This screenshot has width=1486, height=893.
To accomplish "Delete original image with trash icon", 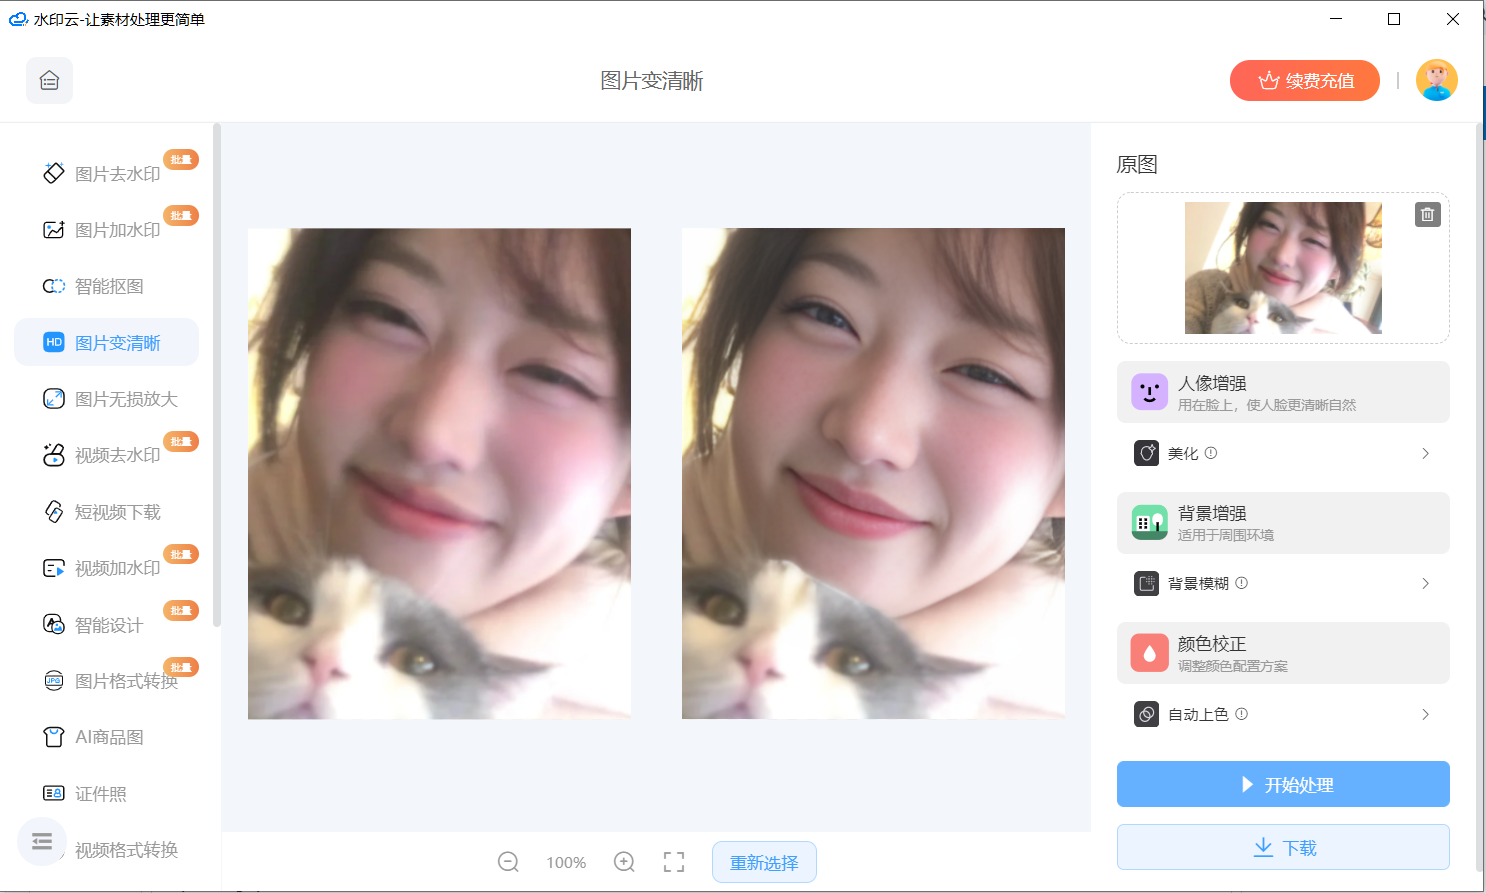I will tap(1428, 214).
